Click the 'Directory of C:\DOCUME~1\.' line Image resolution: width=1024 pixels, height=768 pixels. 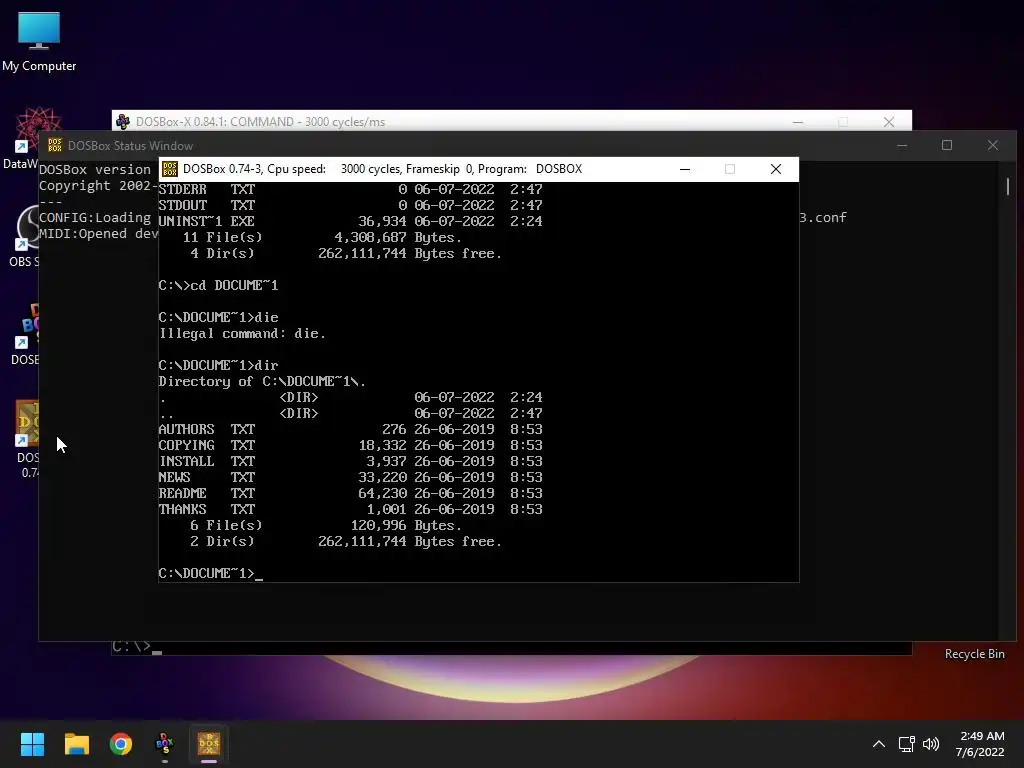[x=262, y=381]
